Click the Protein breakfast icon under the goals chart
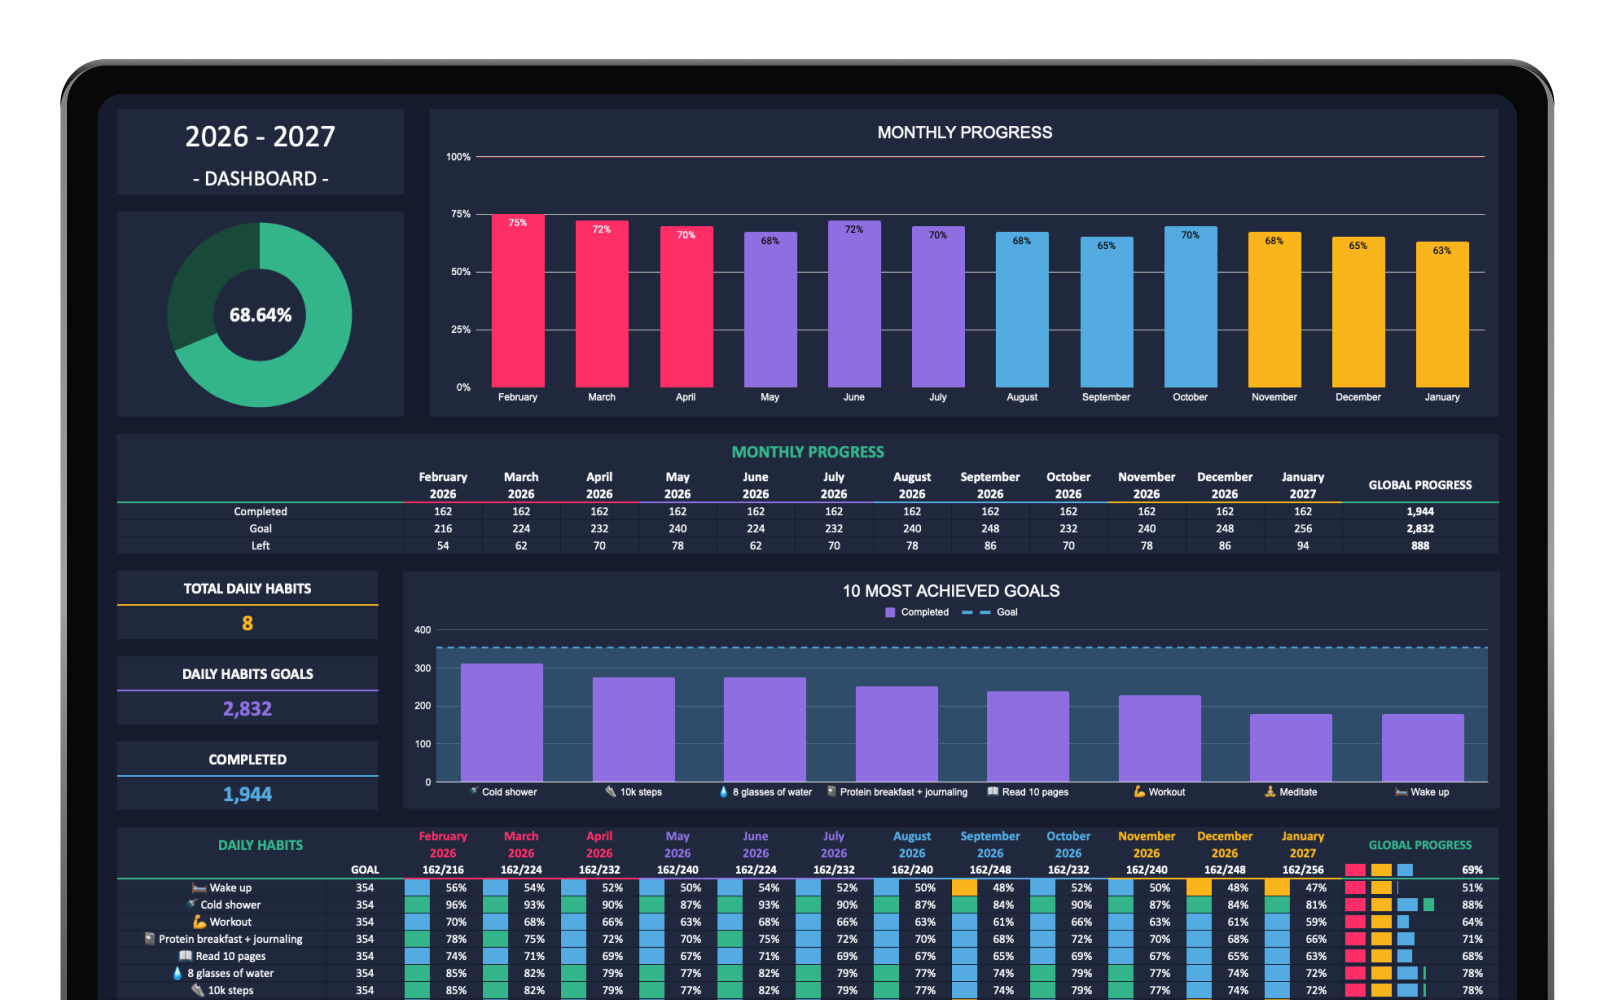Screen dimensions: 1600x1000 (x=832, y=791)
